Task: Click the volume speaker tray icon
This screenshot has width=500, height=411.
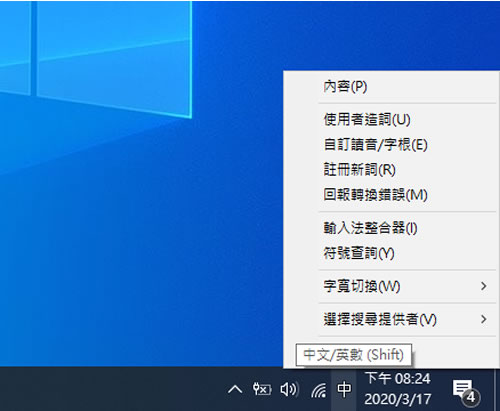Action: pyautogui.click(x=289, y=389)
